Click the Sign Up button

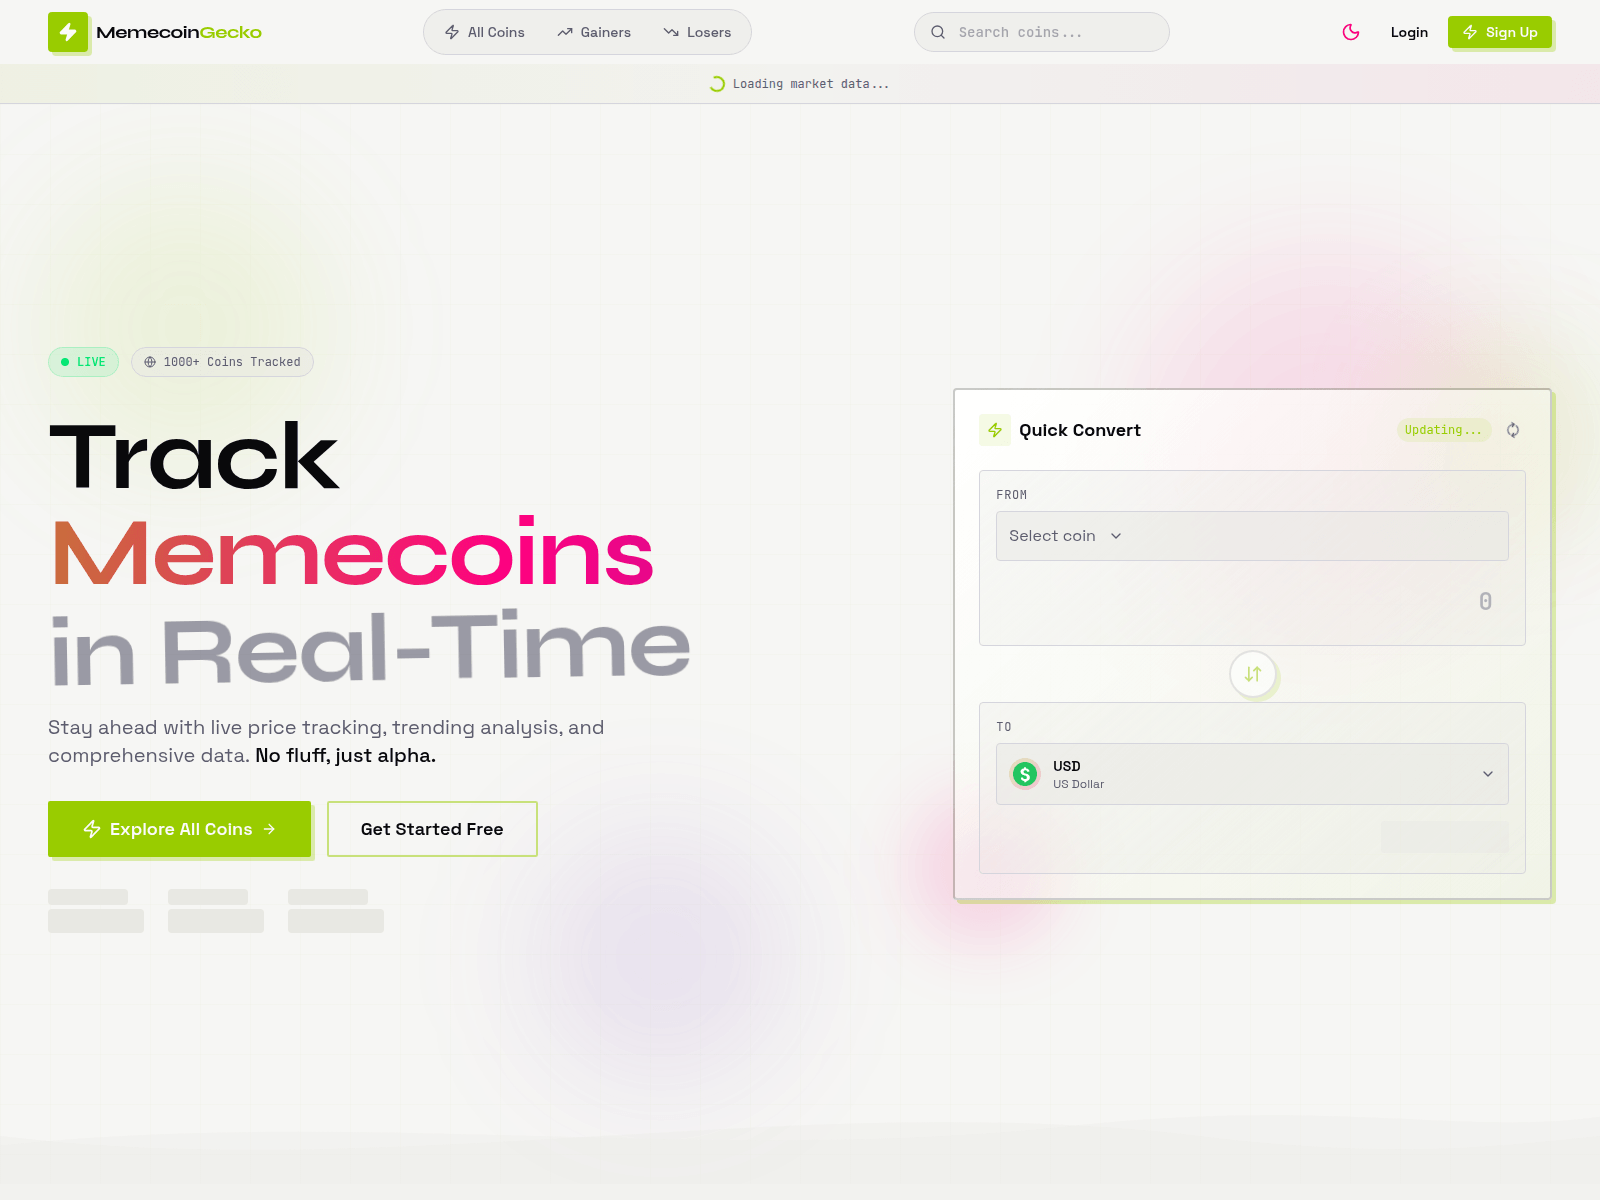point(1500,32)
